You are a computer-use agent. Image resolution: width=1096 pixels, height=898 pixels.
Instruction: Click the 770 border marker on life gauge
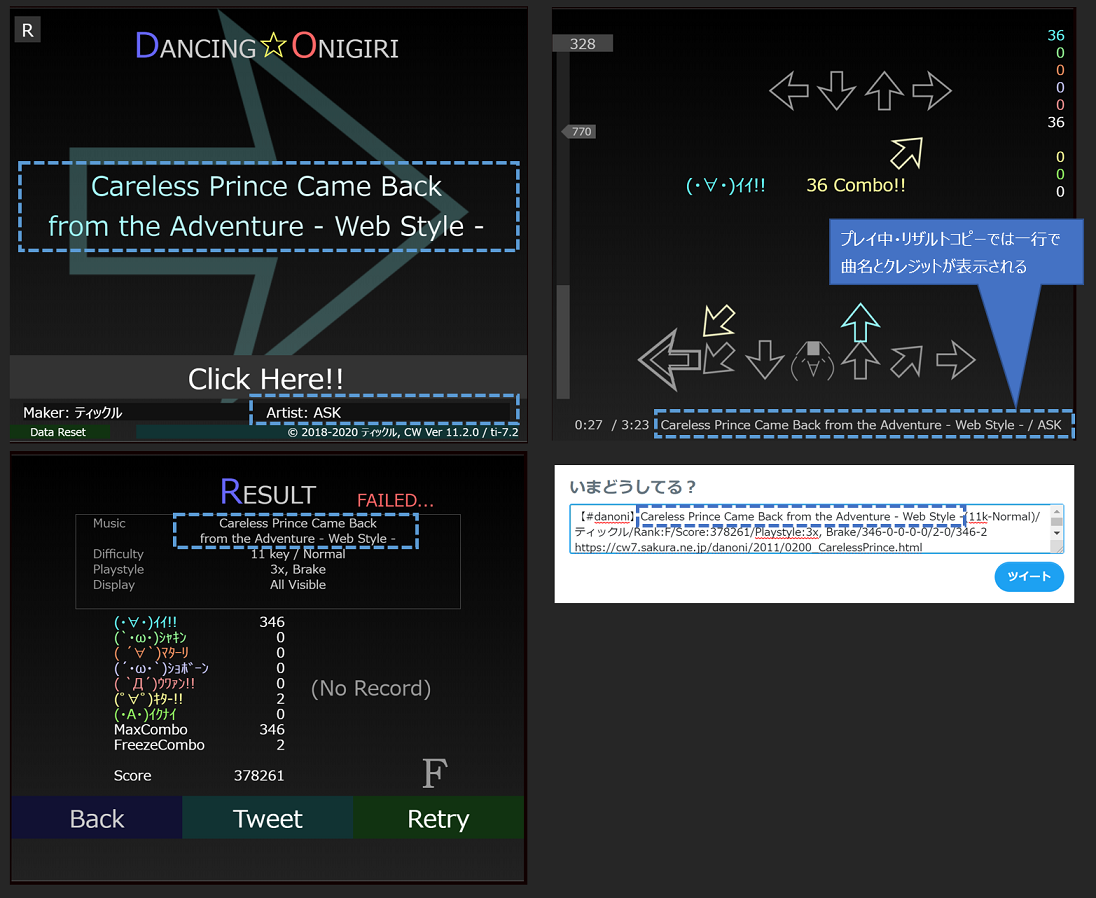click(579, 131)
